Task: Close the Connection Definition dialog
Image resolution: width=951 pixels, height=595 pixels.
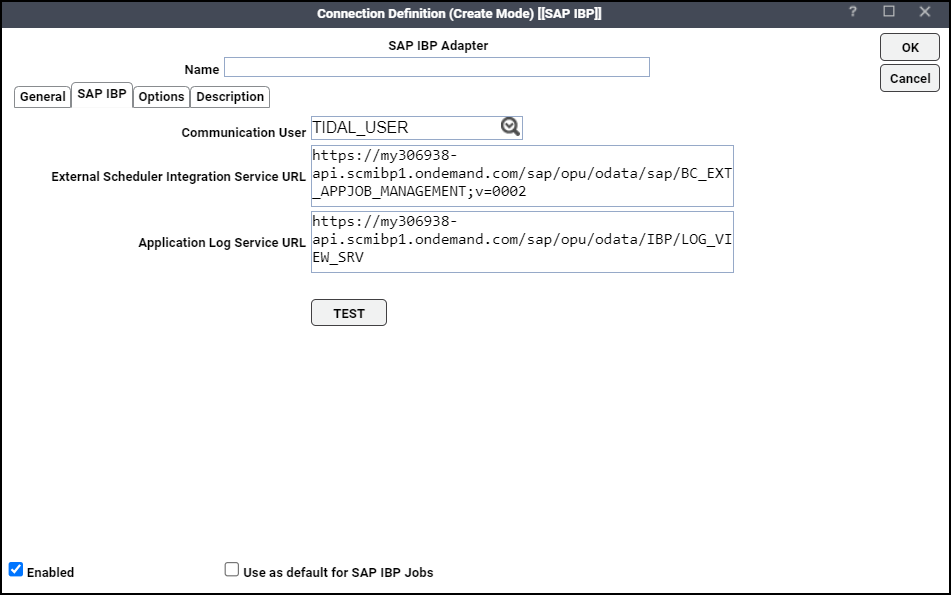Action: (x=924, y=12)
